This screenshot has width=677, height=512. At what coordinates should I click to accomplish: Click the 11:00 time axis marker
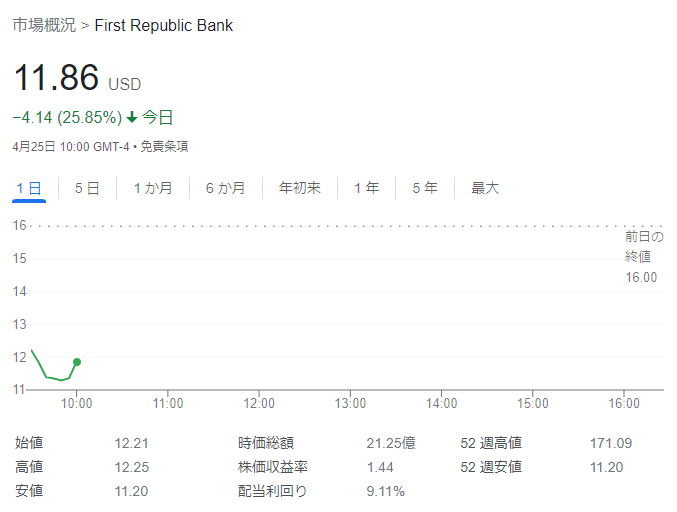pyautogui.click(x=168, y=403)
